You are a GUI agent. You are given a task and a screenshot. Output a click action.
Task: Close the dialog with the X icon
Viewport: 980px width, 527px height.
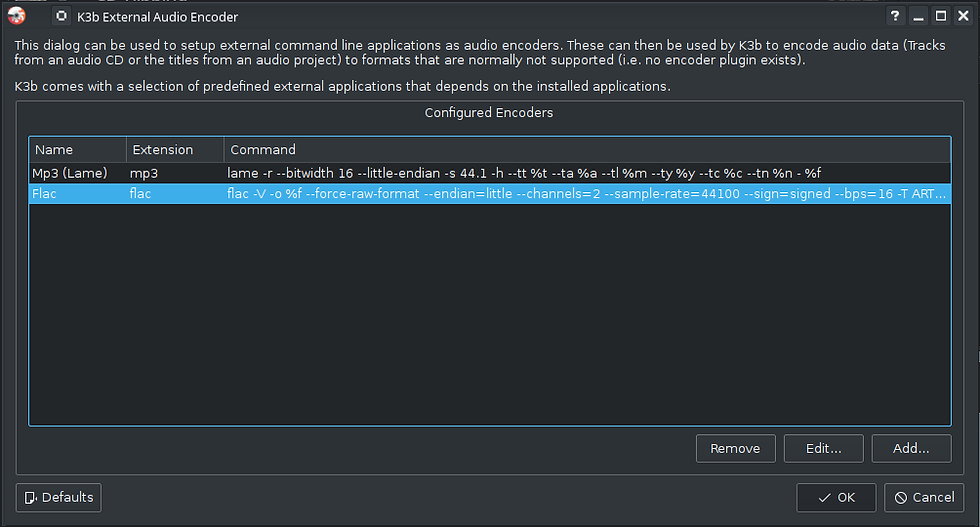(x=963, y=16)
